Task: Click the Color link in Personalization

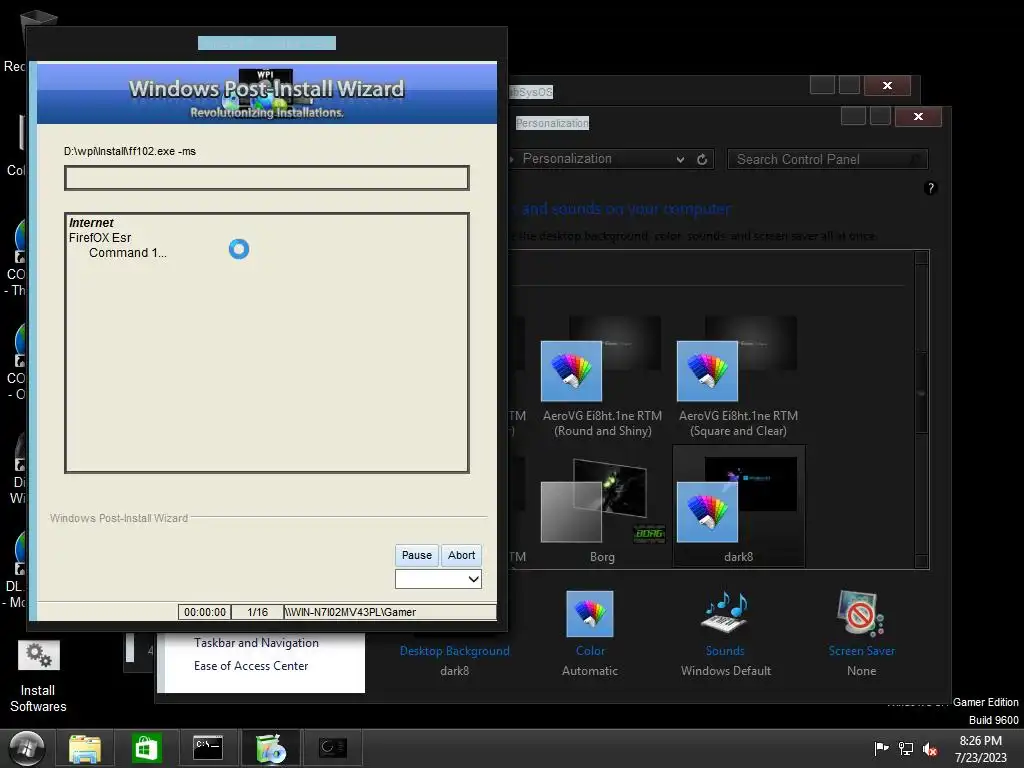Action: [590, 651]
